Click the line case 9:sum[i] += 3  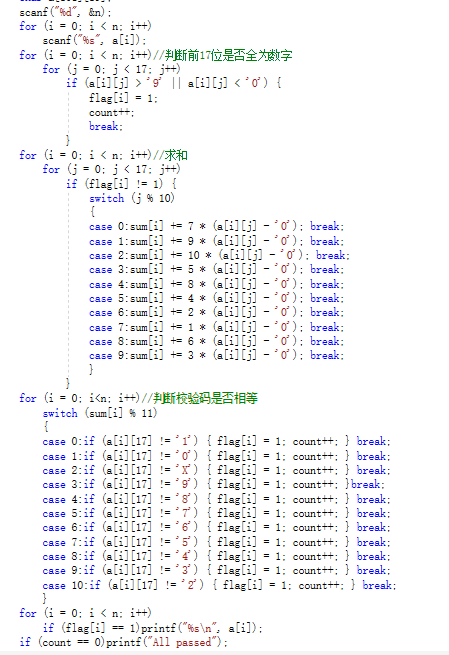(216, 355)
